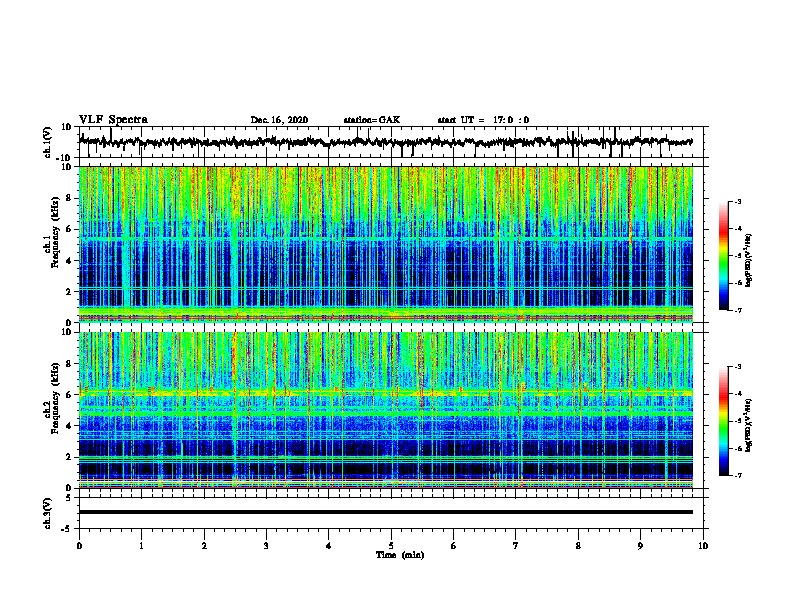This screenshot has height=612, width=792.
Task: Click the "-3" label atop ch.1 color bar
Action: point(737,201)
